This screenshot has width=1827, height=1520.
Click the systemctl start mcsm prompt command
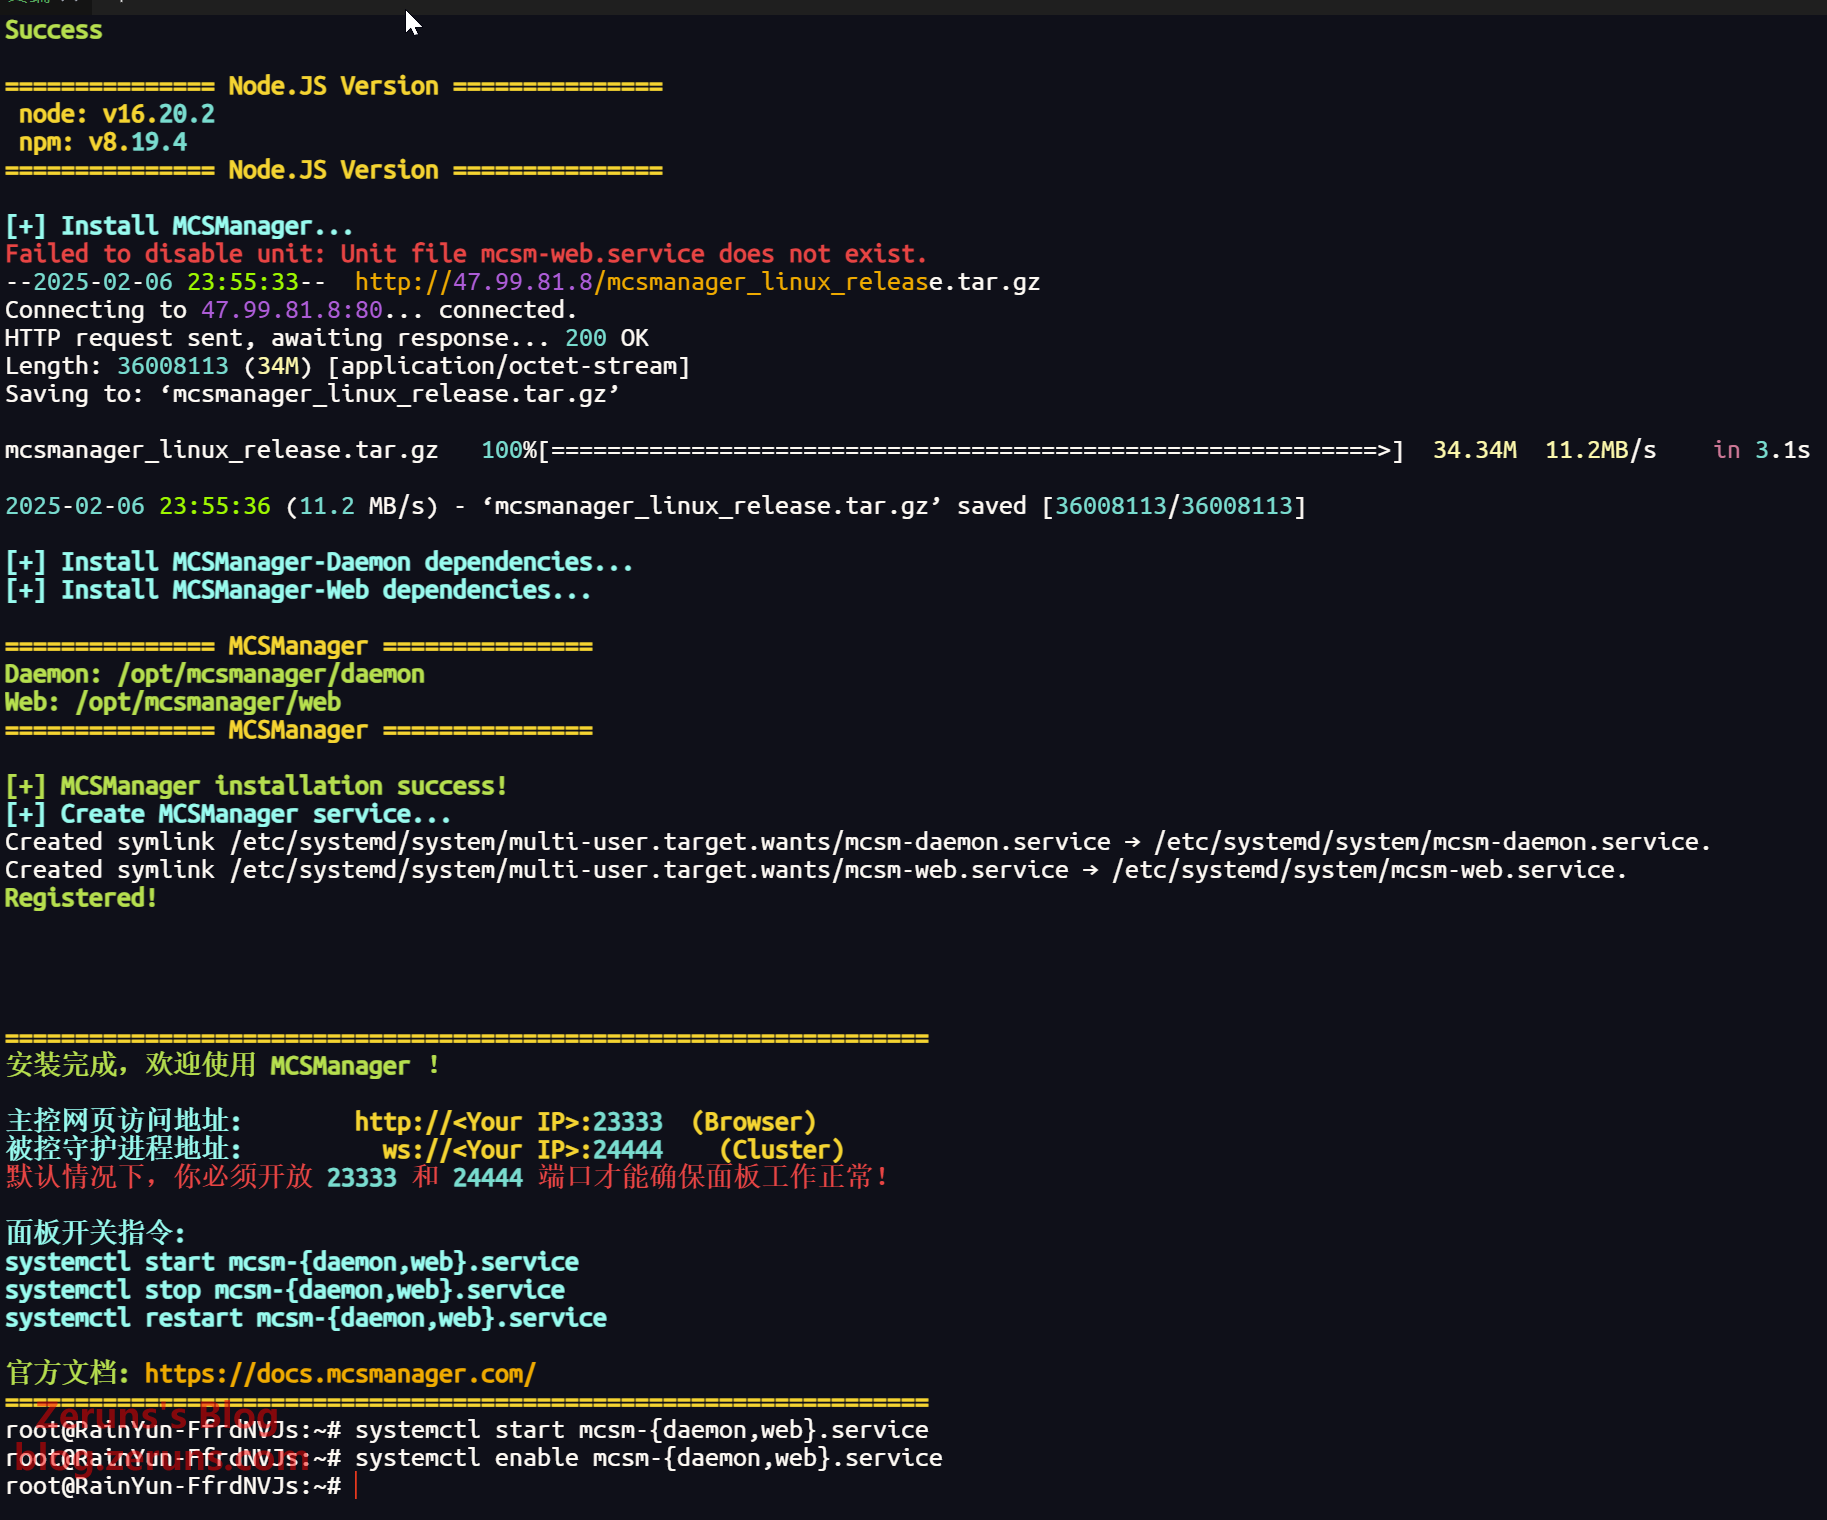642,1430
